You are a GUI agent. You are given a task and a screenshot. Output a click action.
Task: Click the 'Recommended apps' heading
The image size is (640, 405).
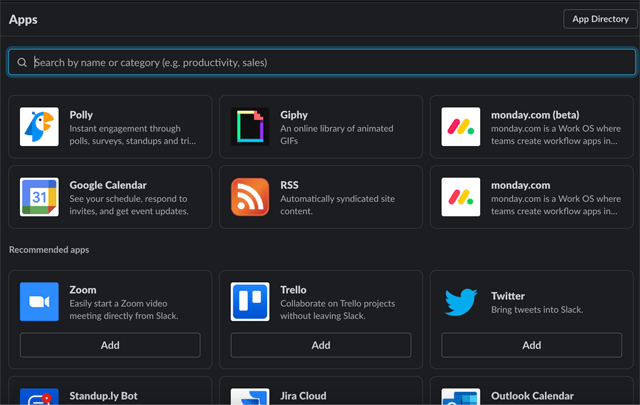click(49, 249)
